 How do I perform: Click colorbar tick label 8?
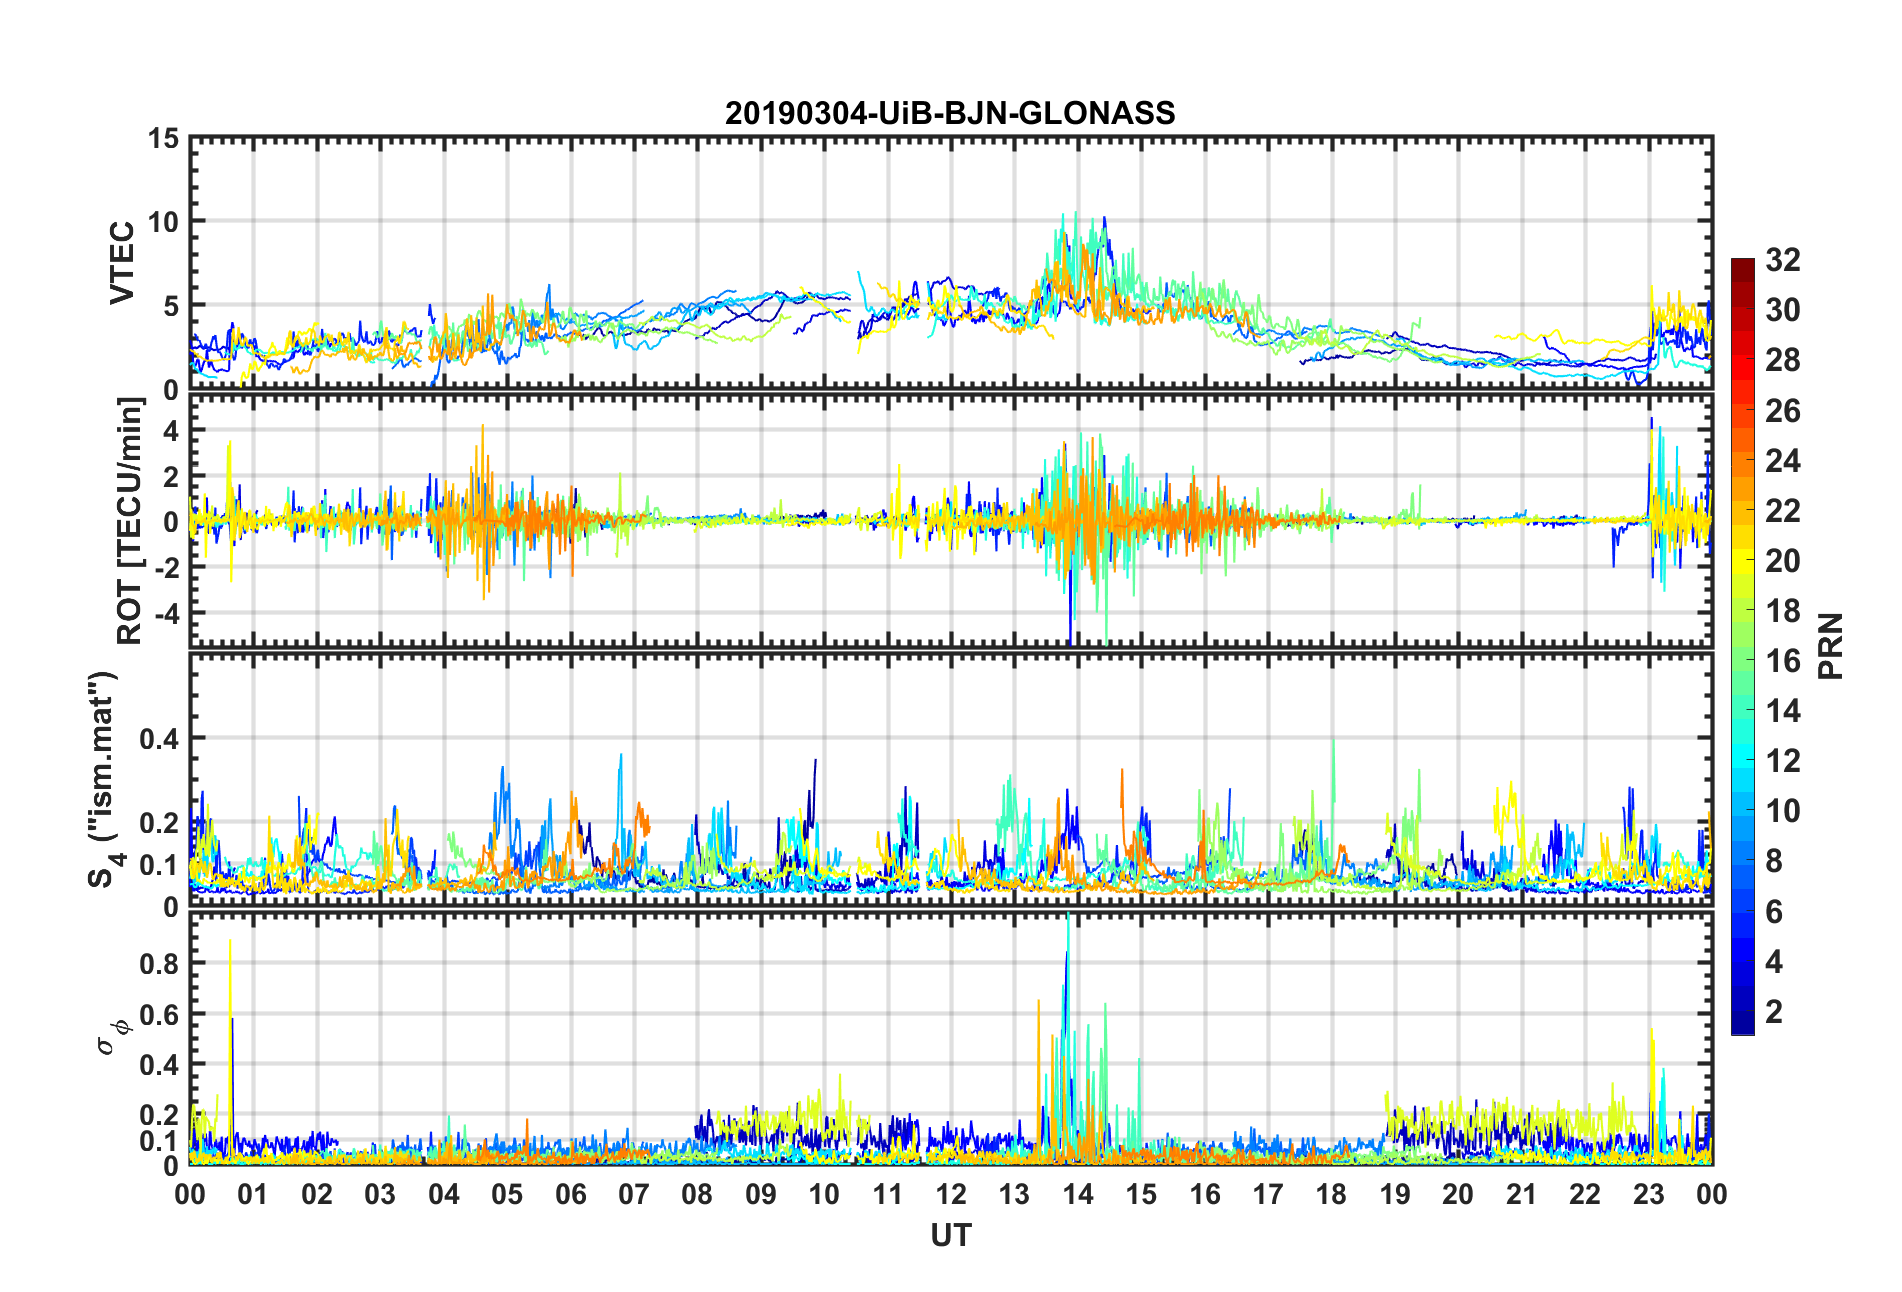(1773, 862)
